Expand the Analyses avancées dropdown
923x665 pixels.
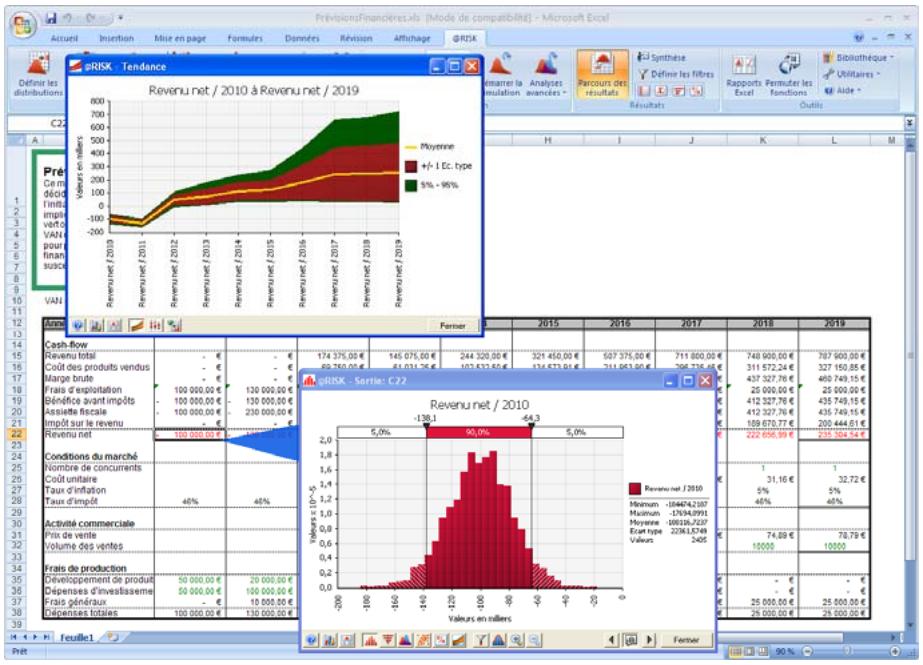pos(547,76)
